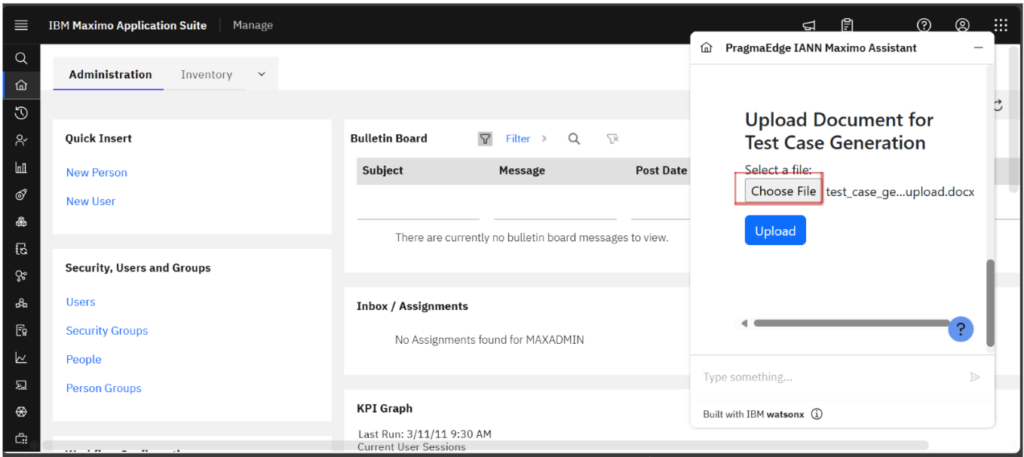Open the history clock icon in sidebar
Image resolution: width=1024 pixels, height=457 pixels.
pyautogui.click(x=21, y=113)
